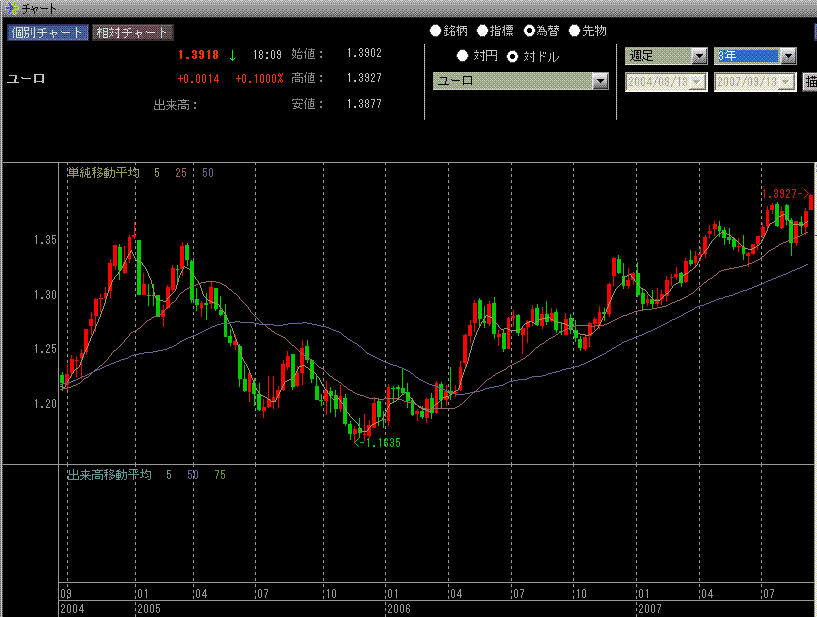Click the 1.1635 low price marker
Screen dimensions: 817x617
[x=379, y=442]
